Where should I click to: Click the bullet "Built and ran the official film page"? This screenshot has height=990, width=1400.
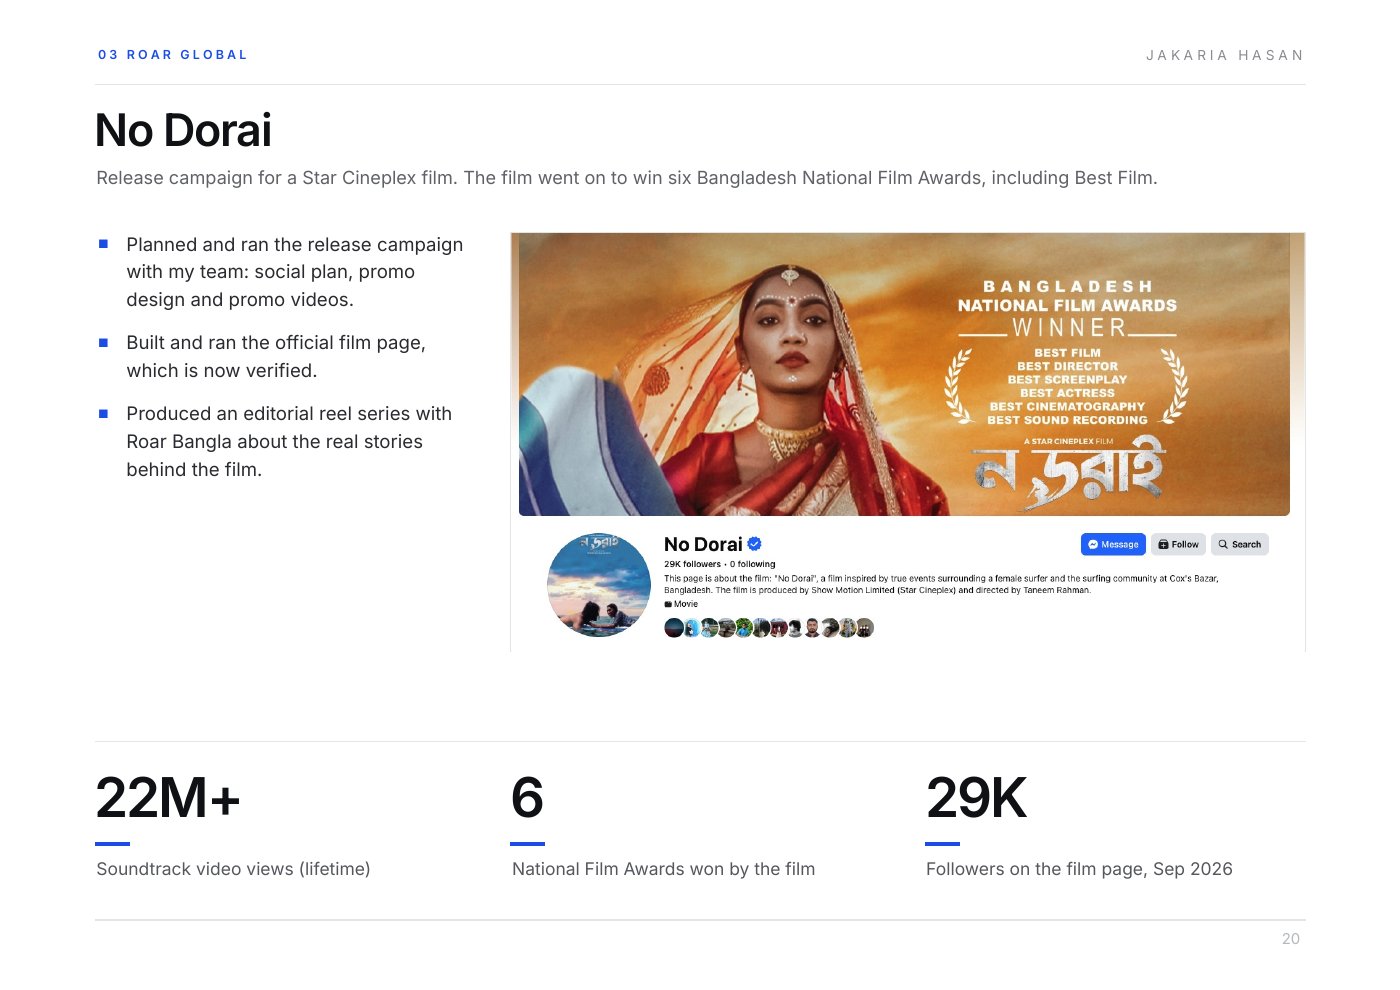coord(276,356)
